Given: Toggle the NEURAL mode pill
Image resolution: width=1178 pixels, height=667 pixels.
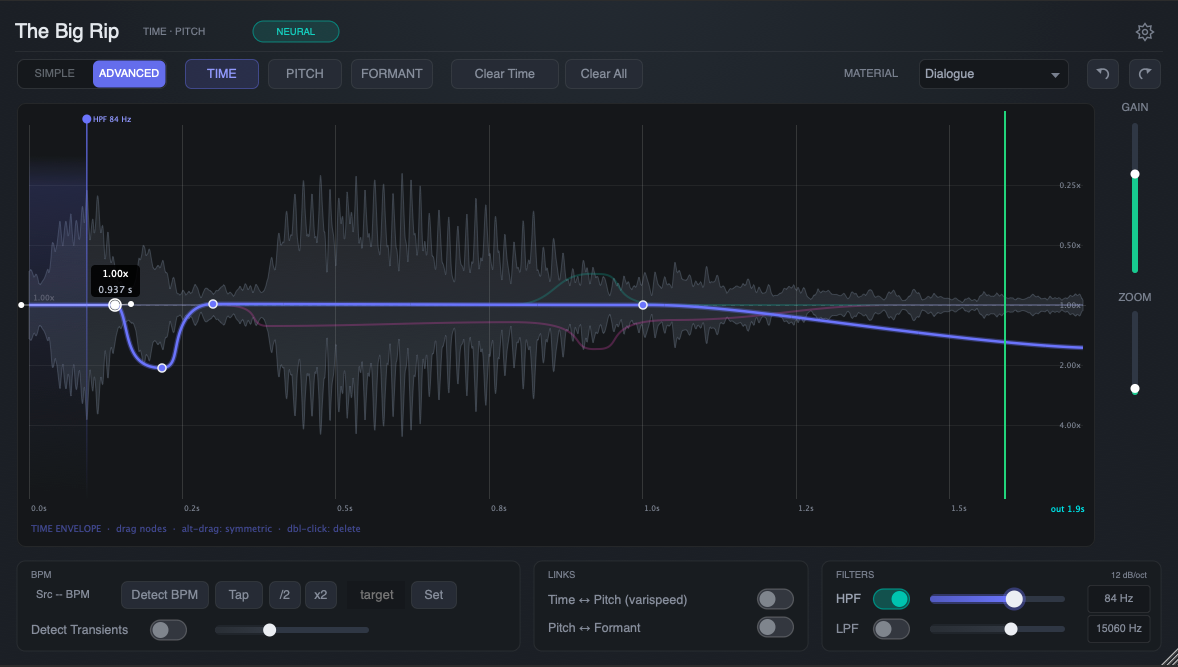Looking at the screenshot, I should coord(296,32).
